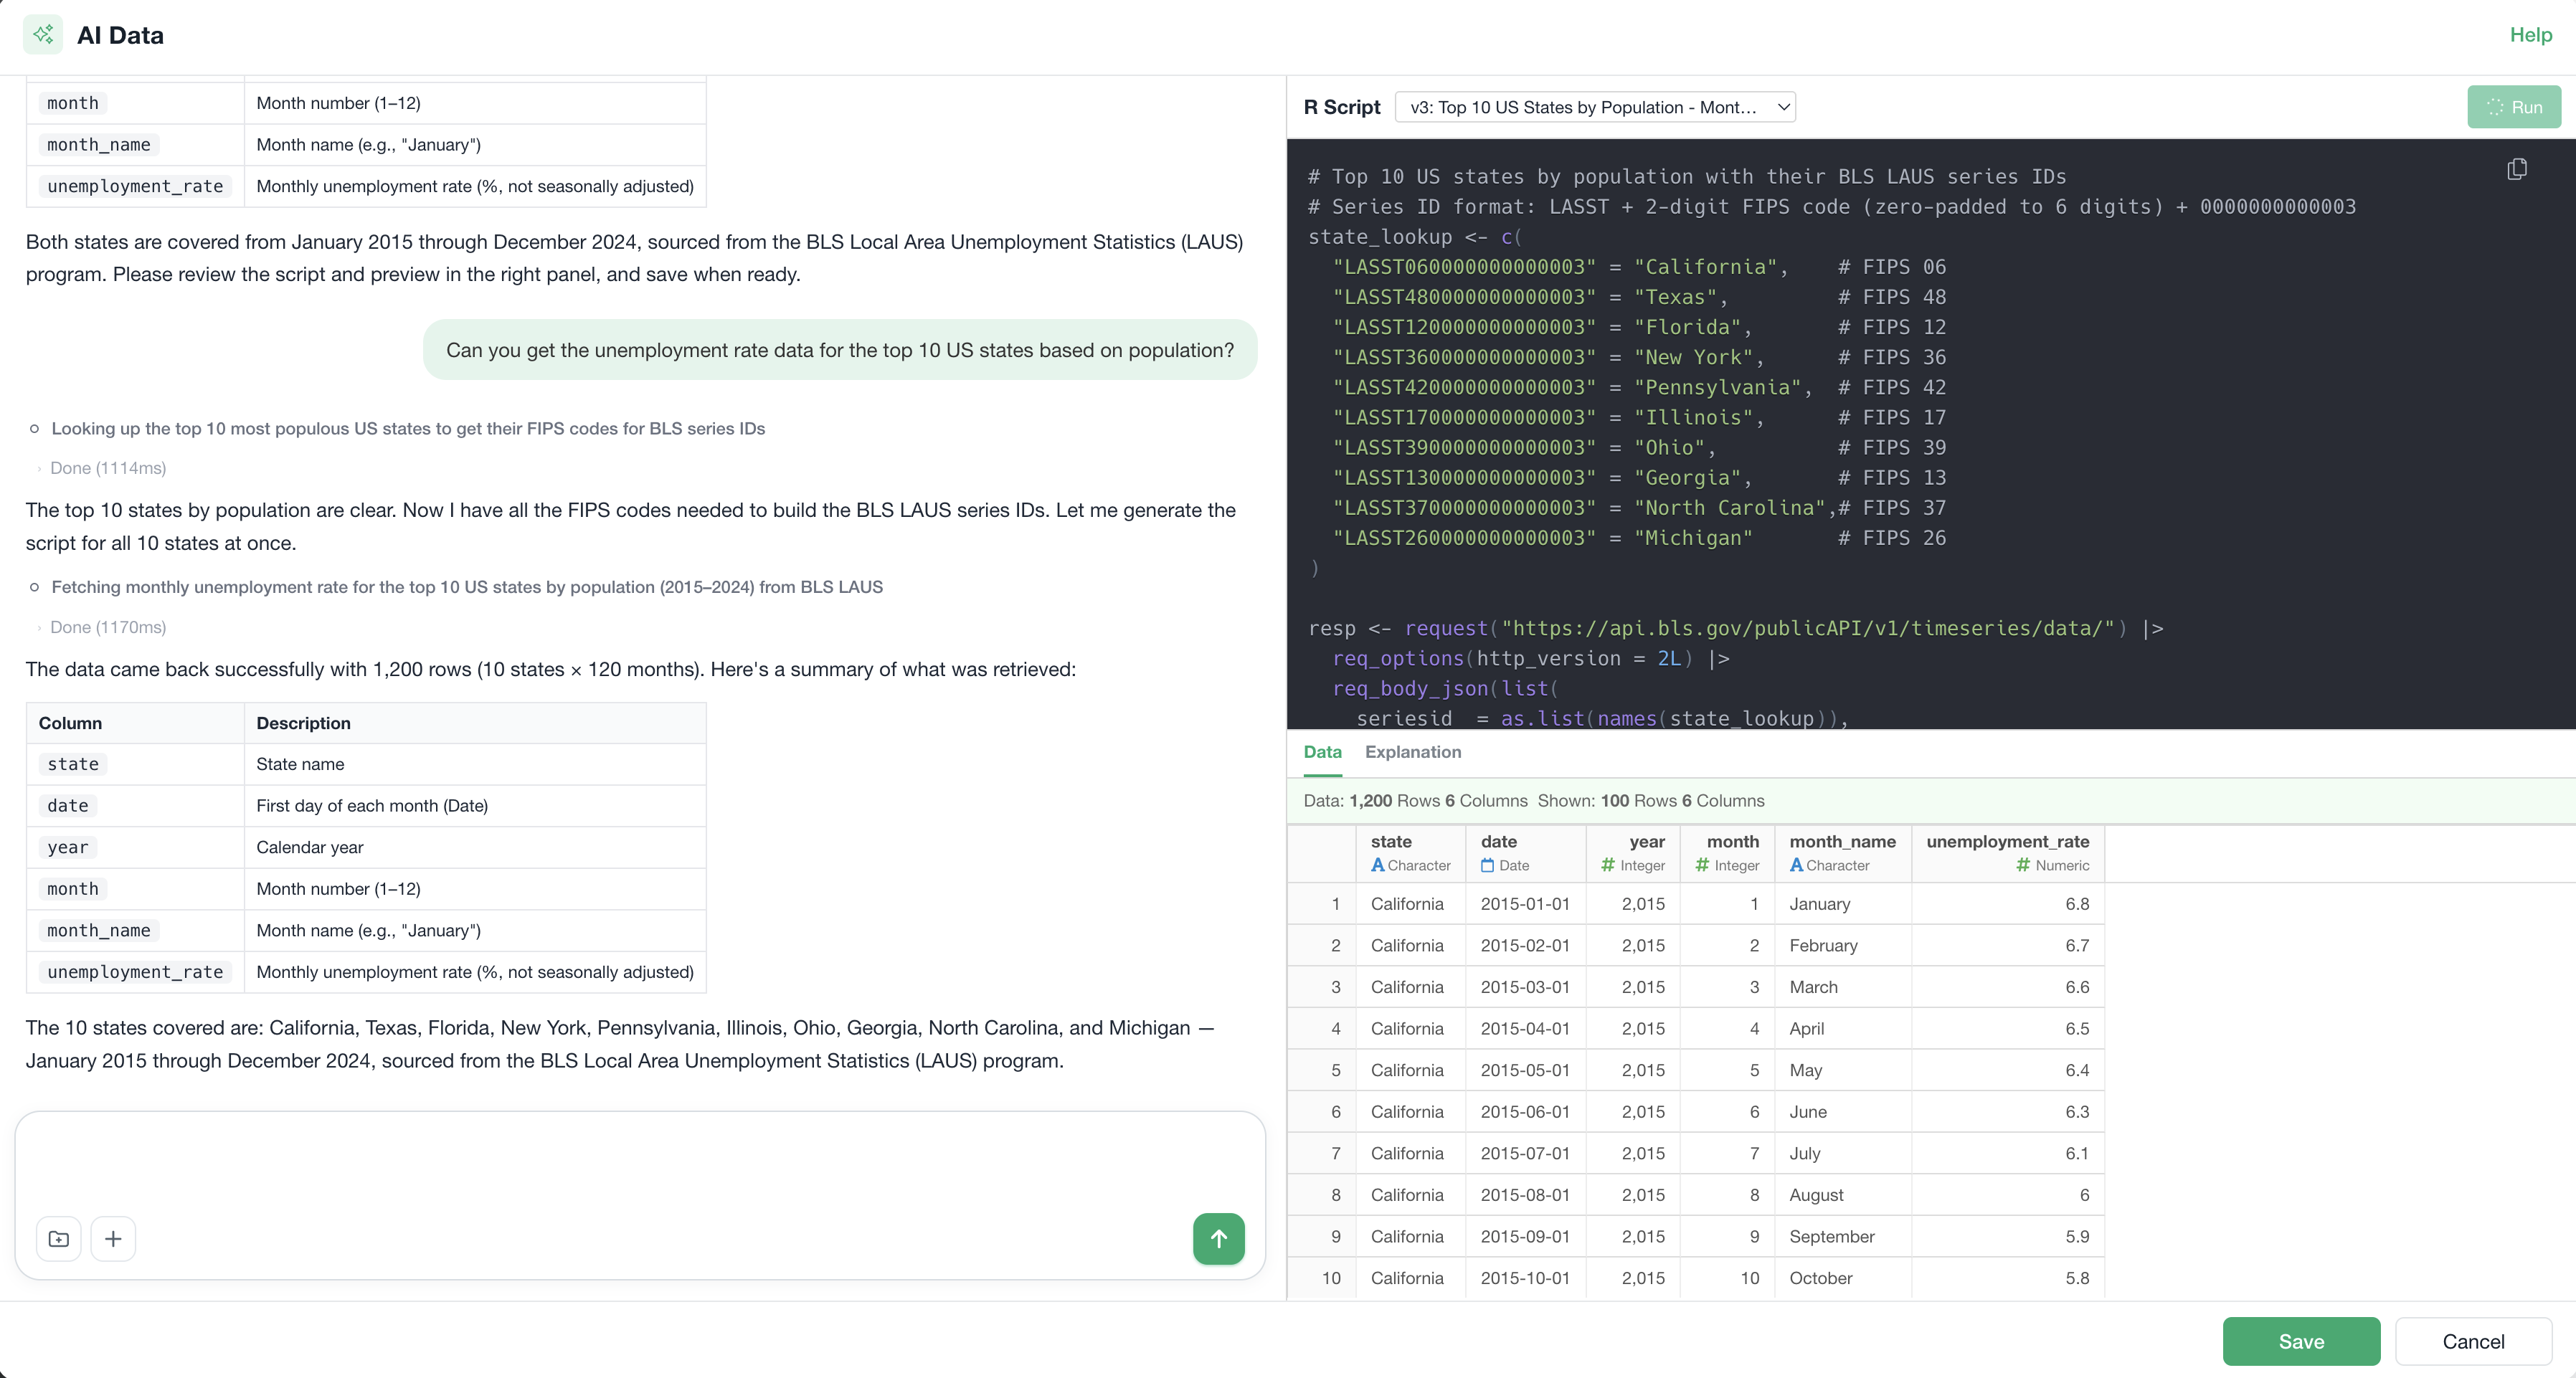Expand the Done (1170ms) step details
Image resolution: width=2576 pixels, height=1378 pixels.
102,627
